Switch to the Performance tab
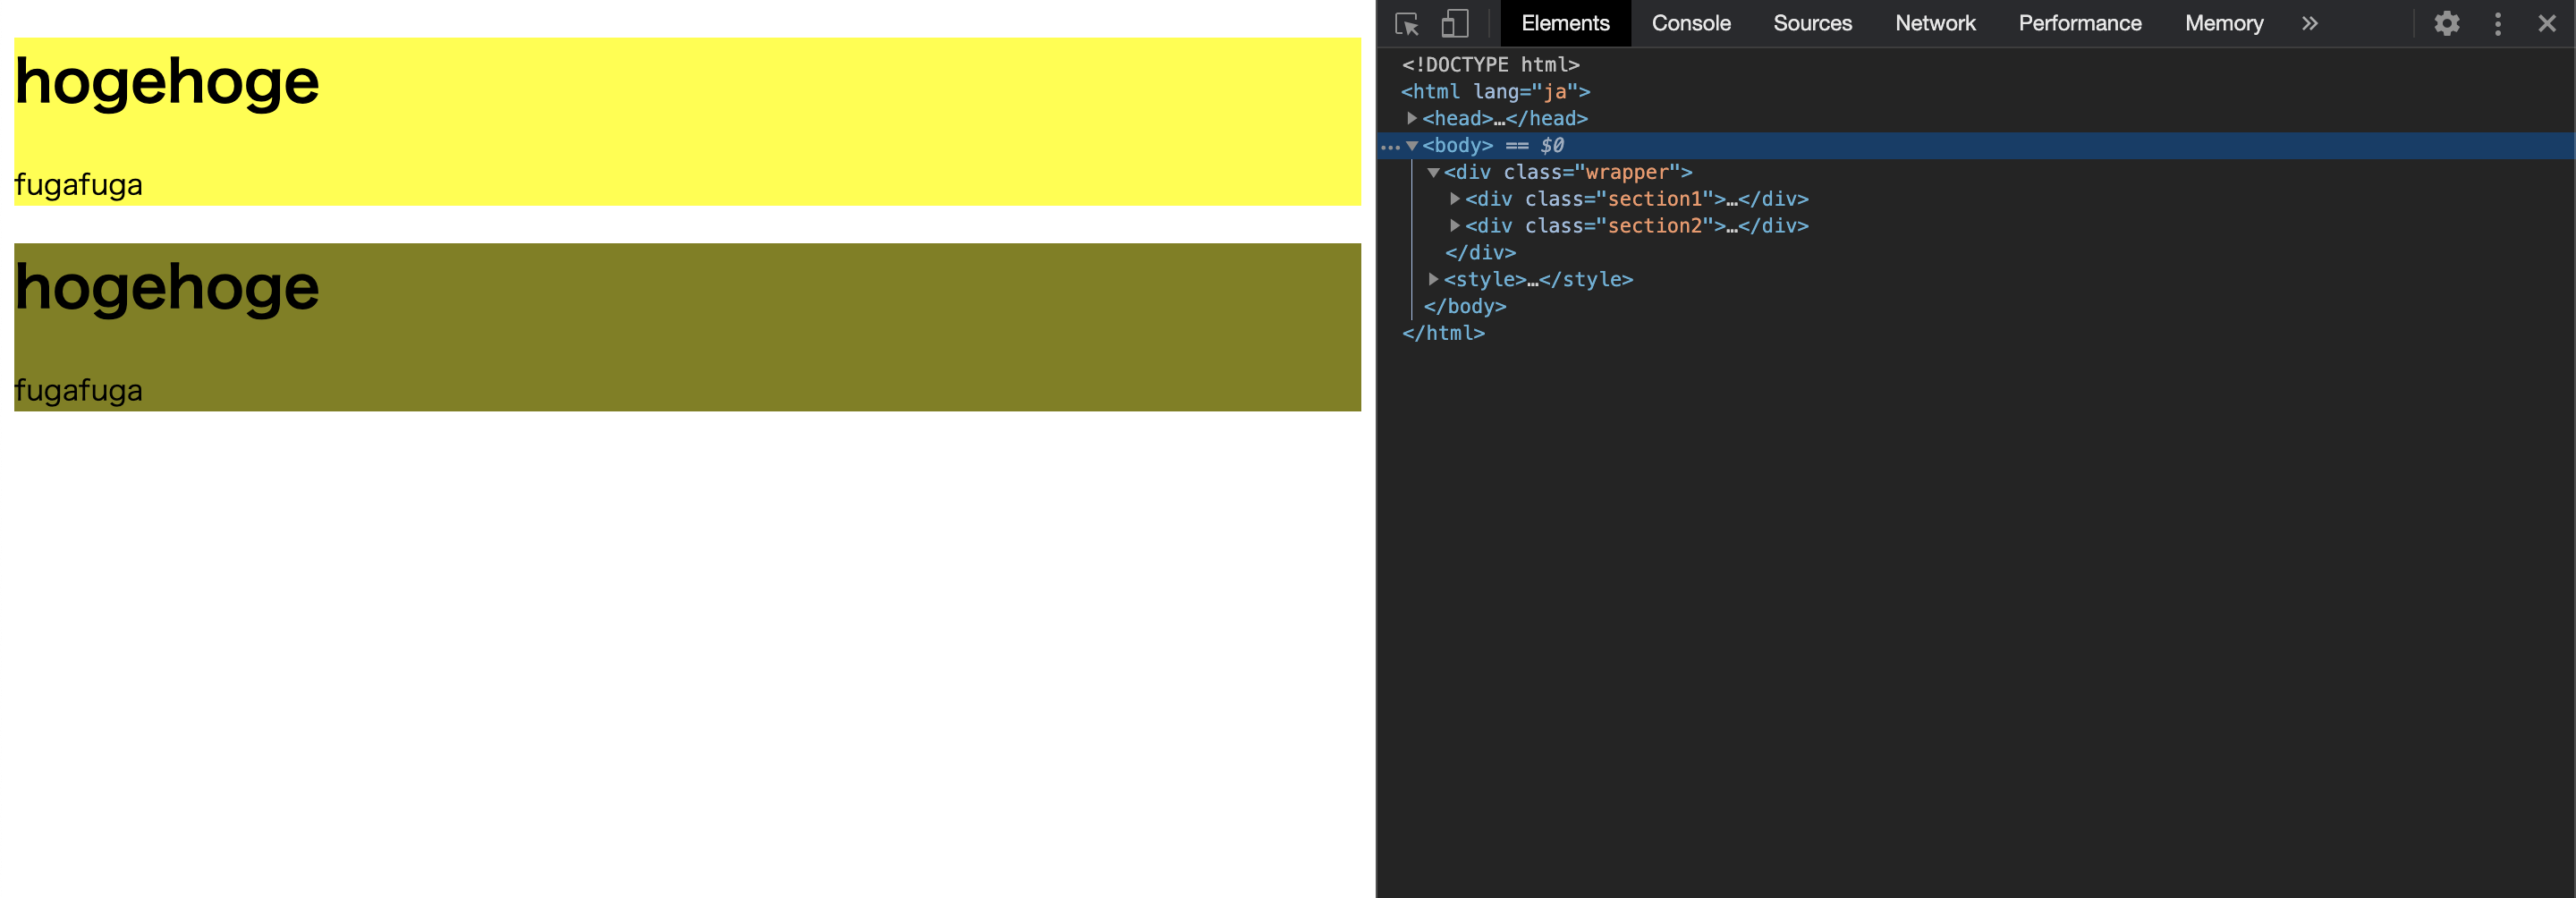 2079,23
